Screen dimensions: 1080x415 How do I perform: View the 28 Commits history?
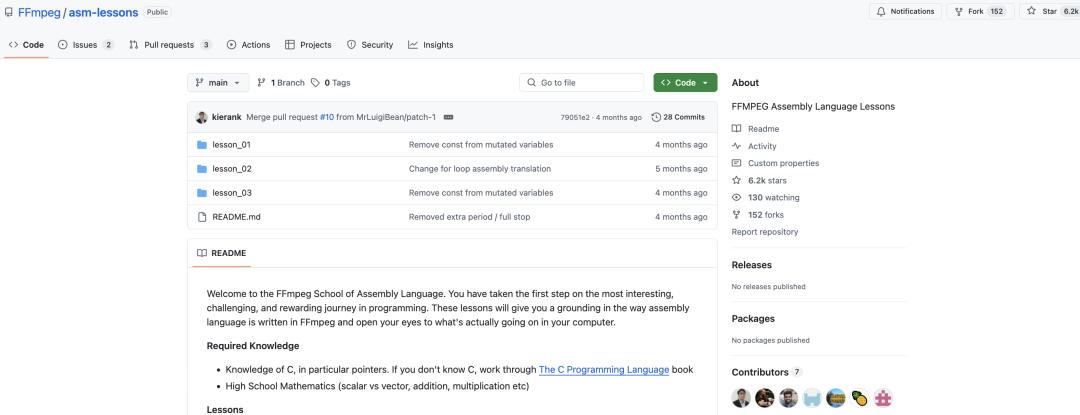(x=678, y=117)
